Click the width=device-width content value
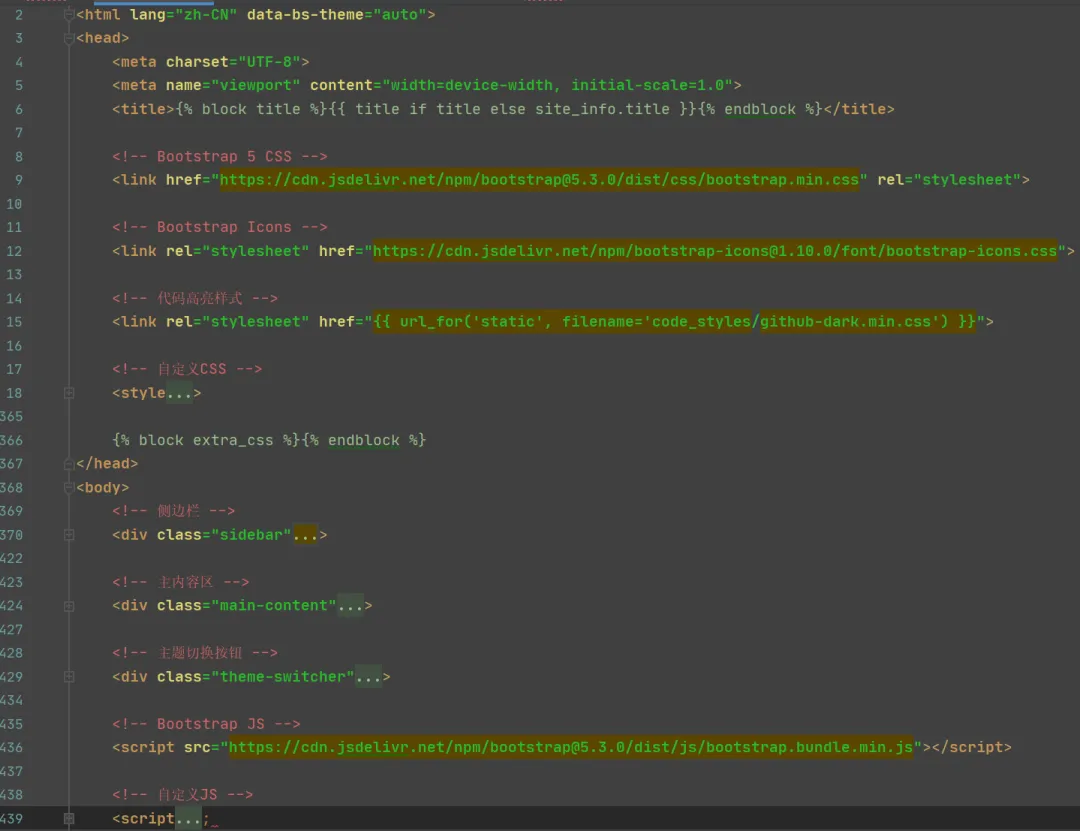The image size is (1080, 831). click(x=472, y=85)
